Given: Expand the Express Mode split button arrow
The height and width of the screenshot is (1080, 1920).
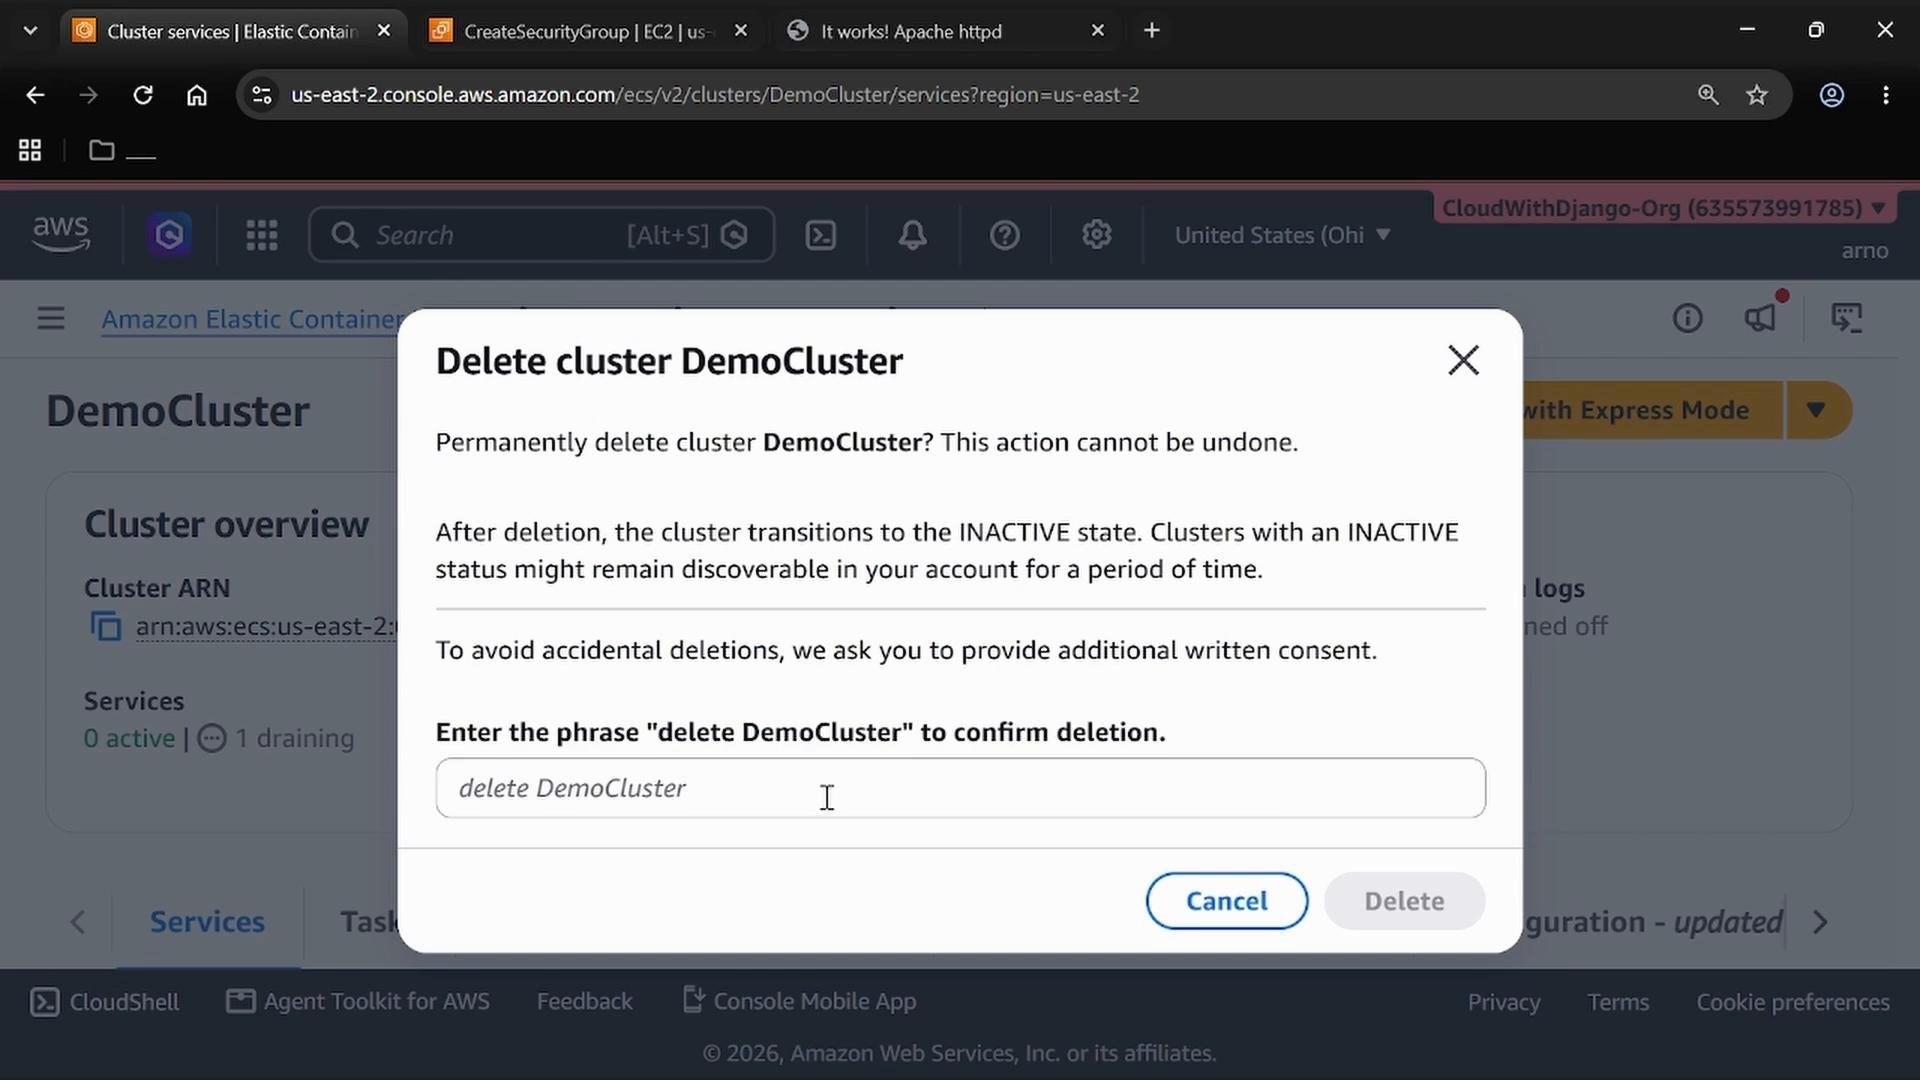Looking at the screenshot, I should point(1817,410).
